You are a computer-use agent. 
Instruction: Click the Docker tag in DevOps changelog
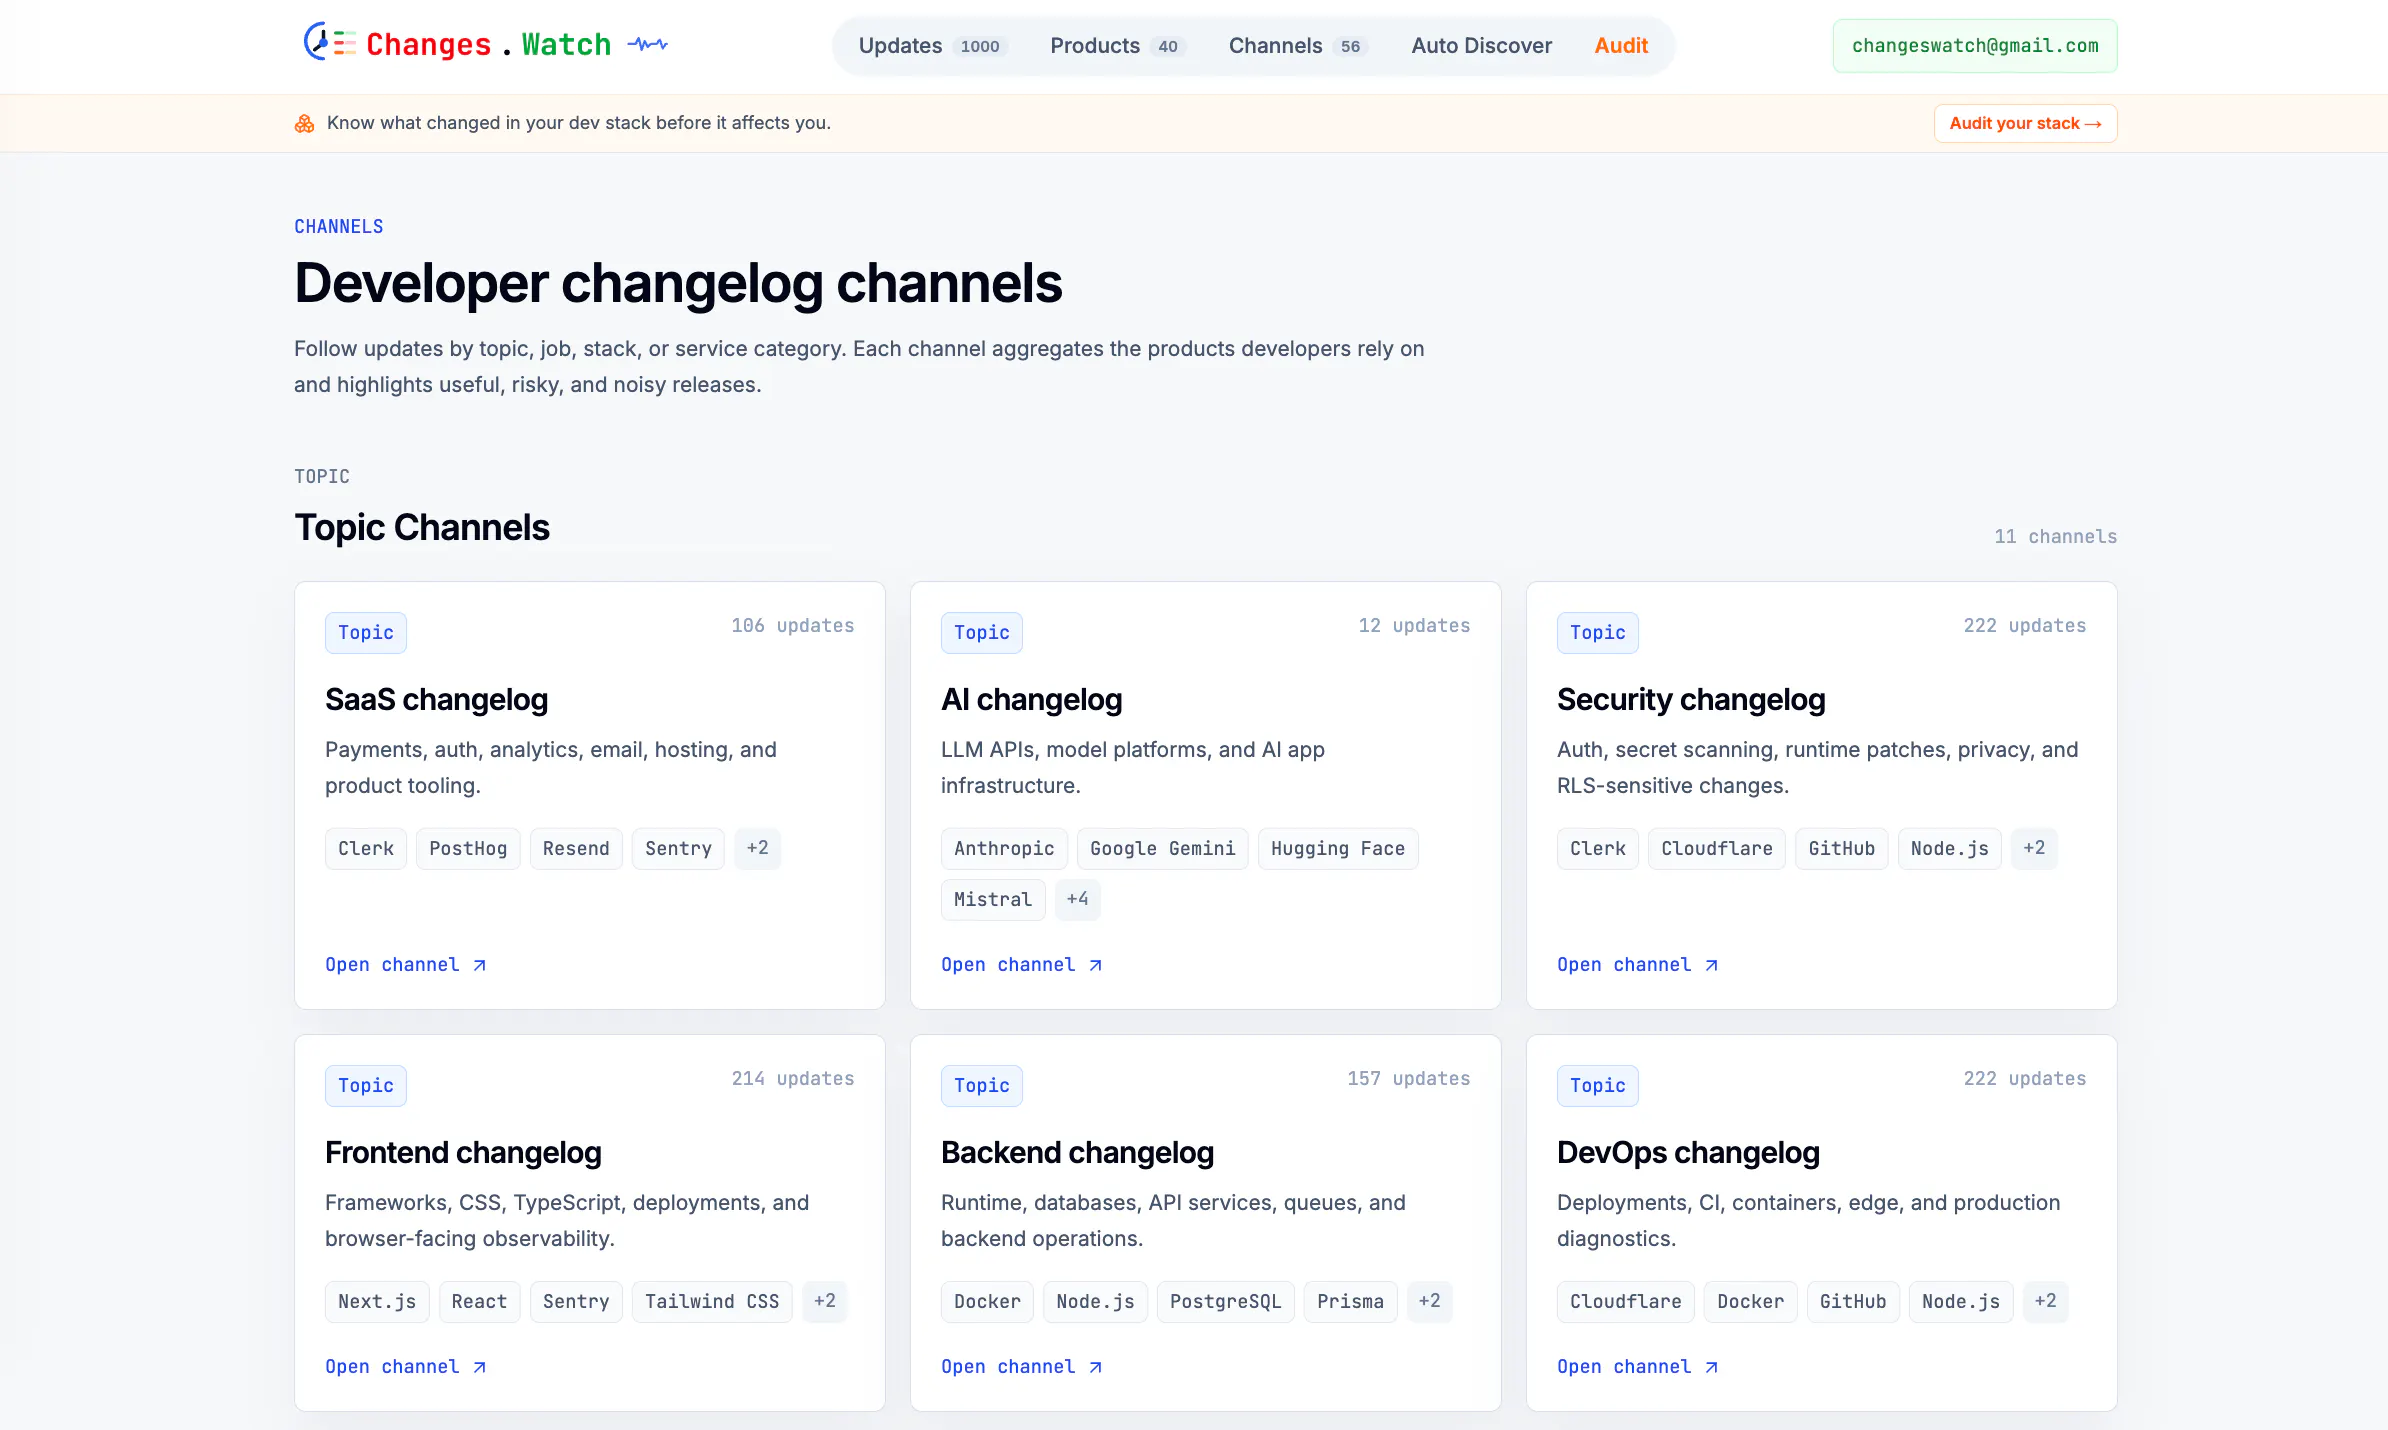[1750, 1302]
